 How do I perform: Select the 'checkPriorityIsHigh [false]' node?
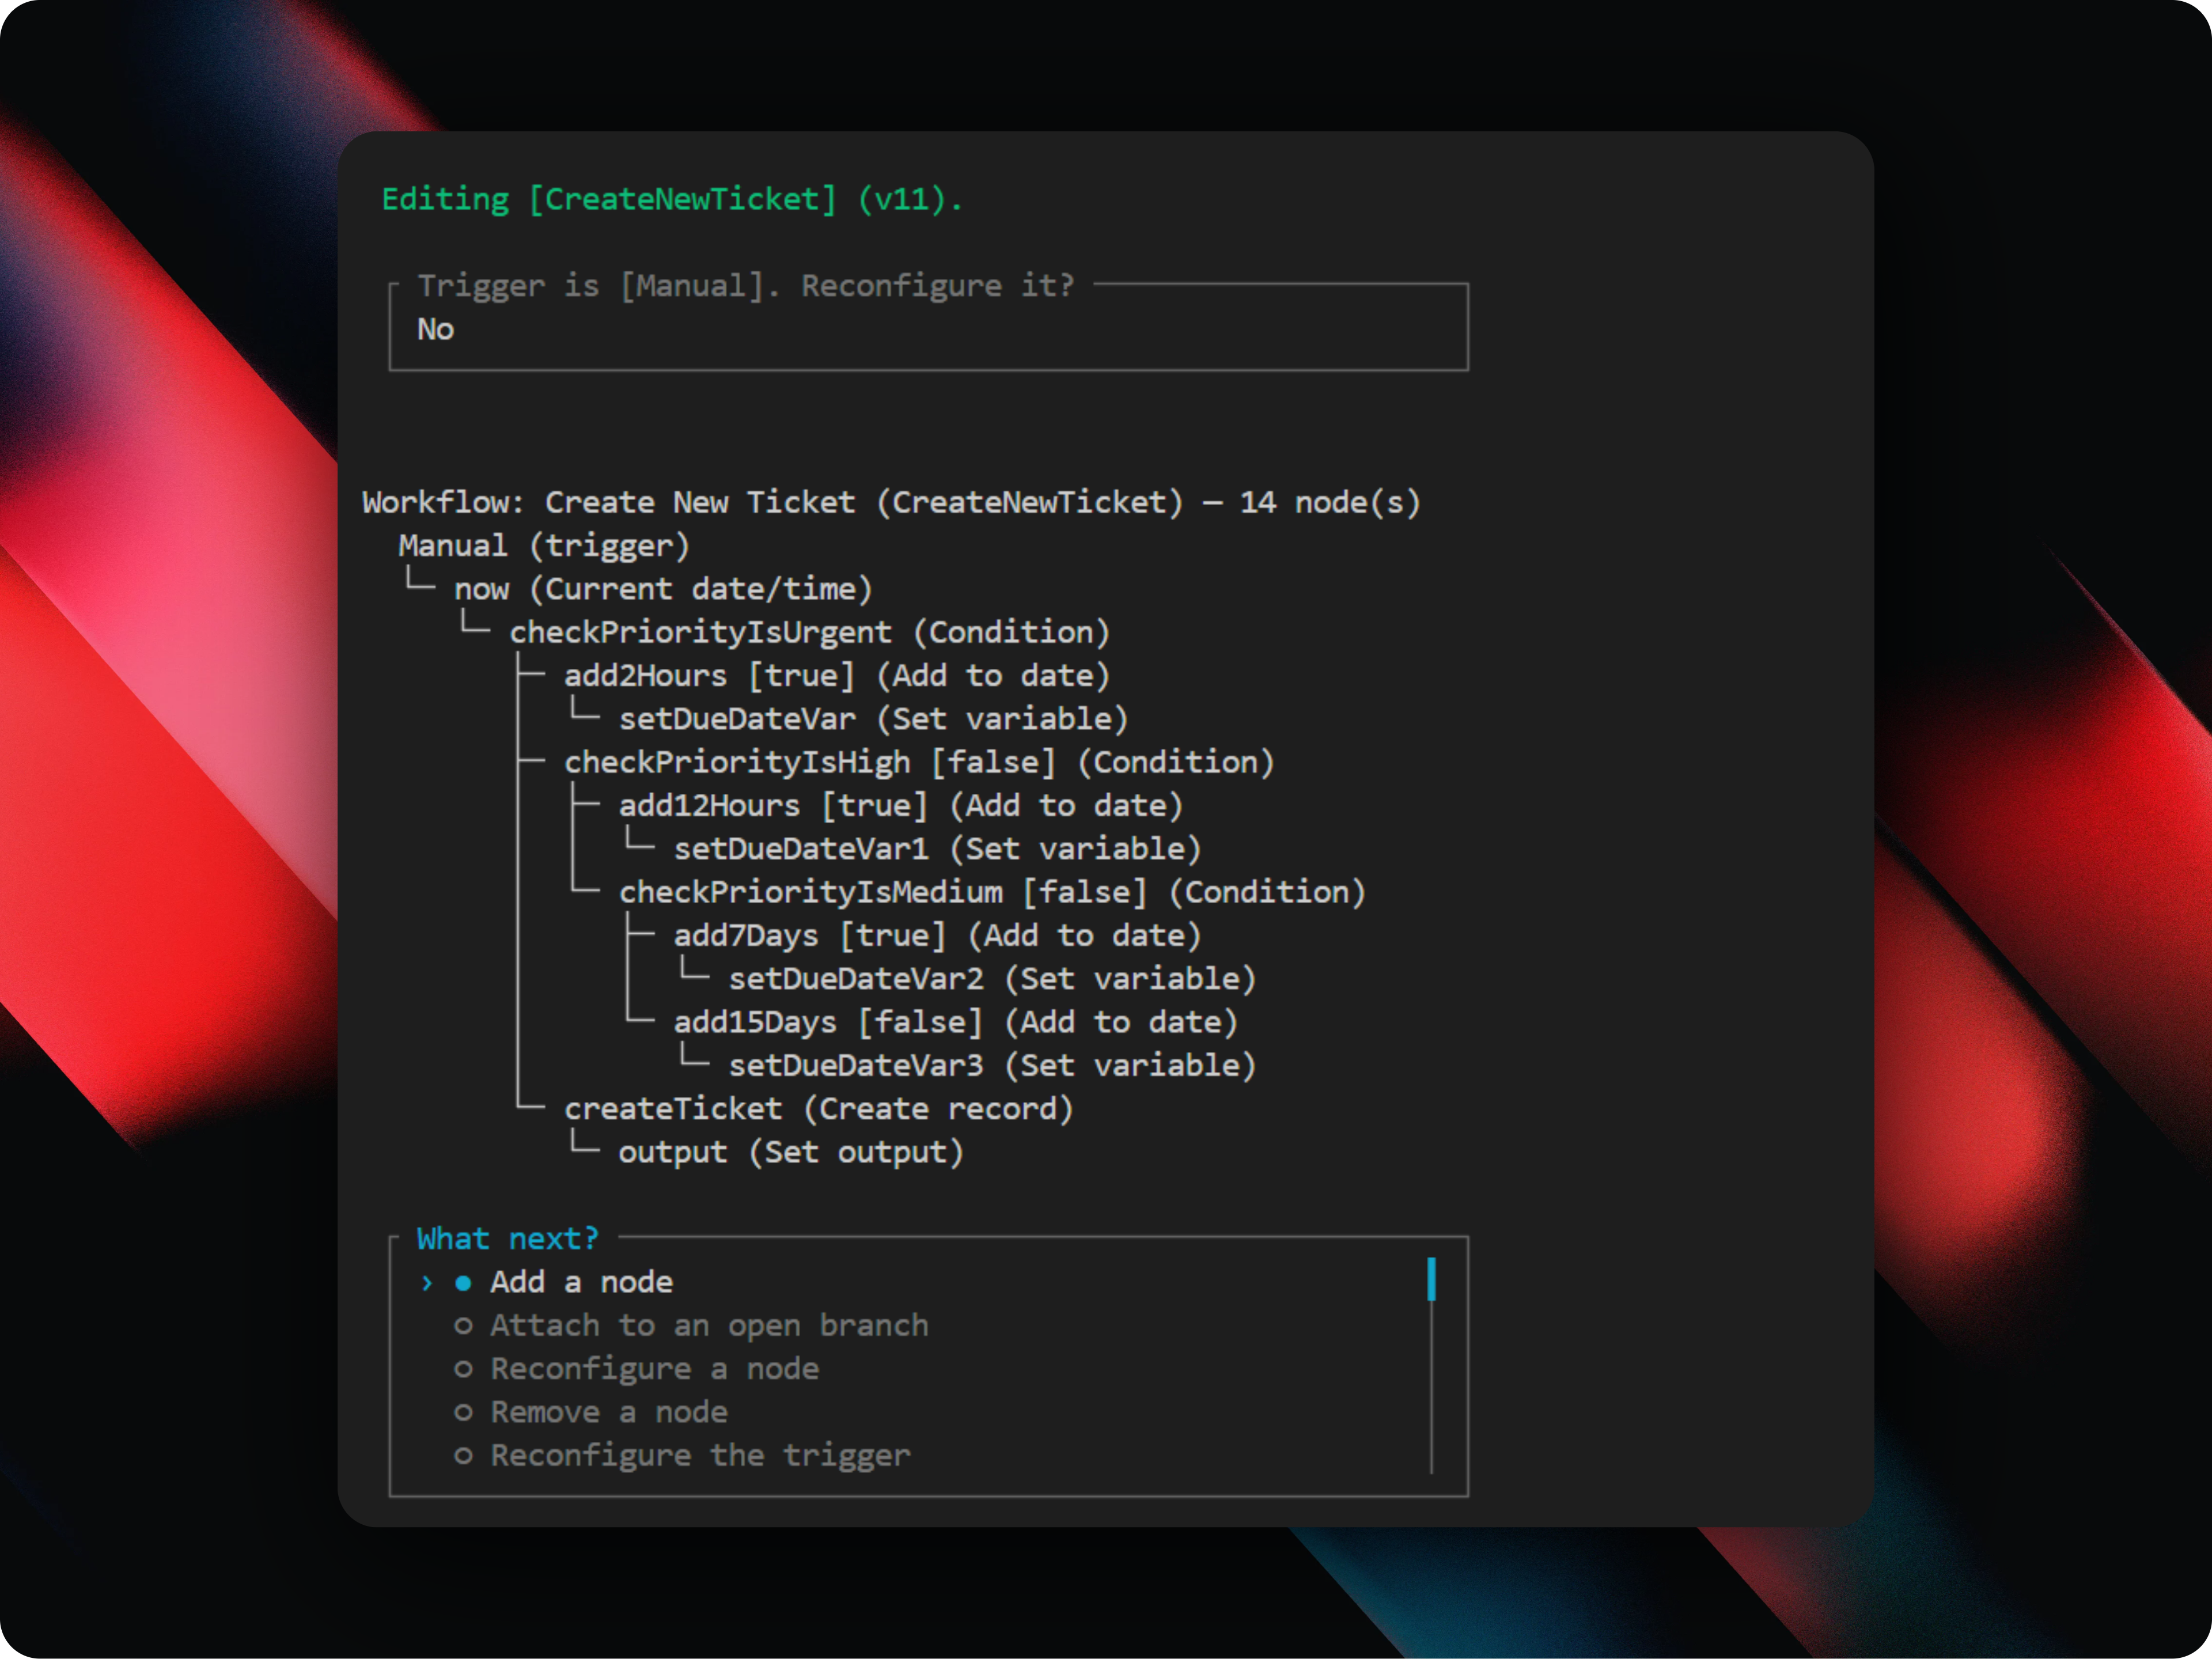tap(919, 762)
